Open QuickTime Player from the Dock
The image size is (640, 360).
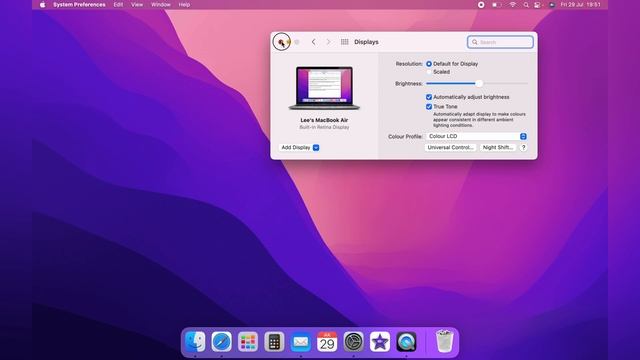click(406, 342)
